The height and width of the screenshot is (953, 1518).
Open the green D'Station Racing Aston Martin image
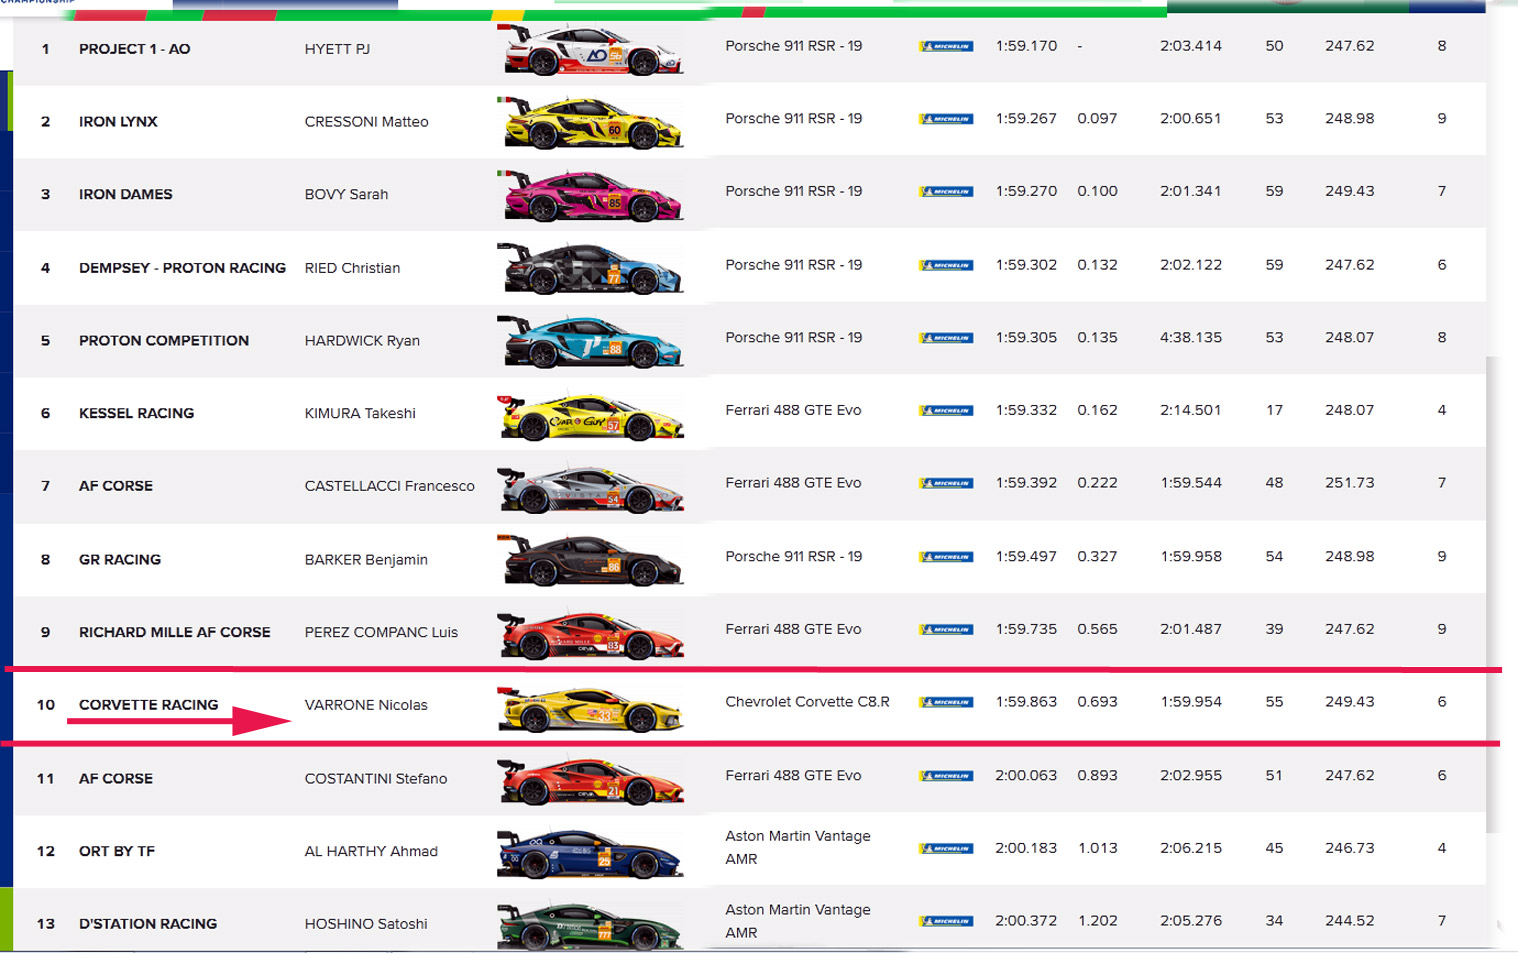tap(590, 926)
